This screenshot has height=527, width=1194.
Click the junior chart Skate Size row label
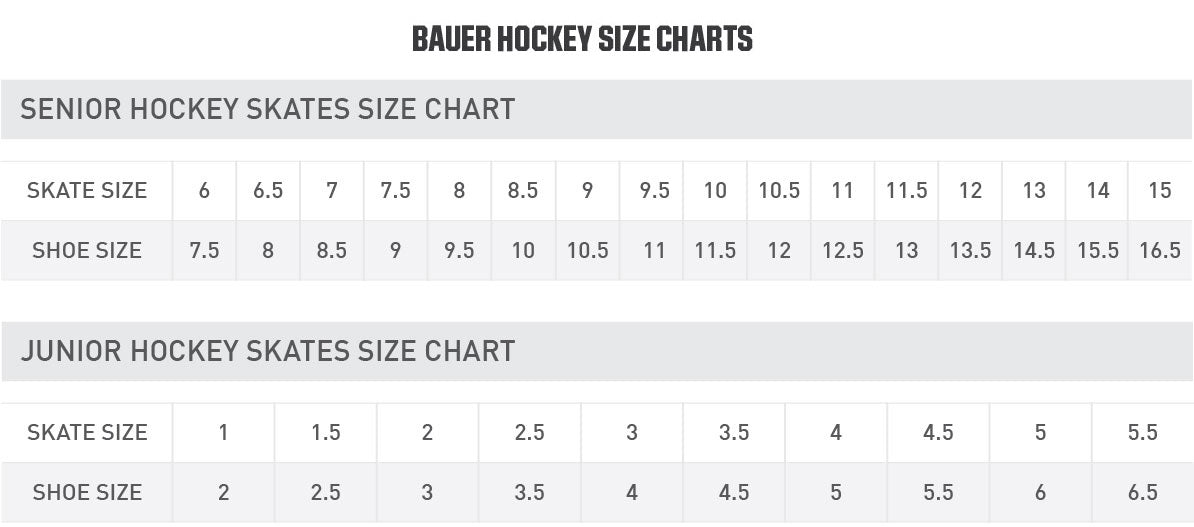coord(87,432)
